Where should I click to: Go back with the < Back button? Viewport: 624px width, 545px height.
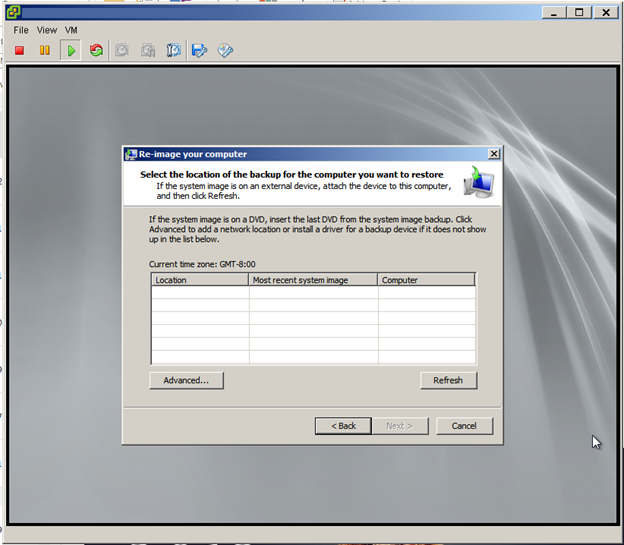tap(343, 426)
